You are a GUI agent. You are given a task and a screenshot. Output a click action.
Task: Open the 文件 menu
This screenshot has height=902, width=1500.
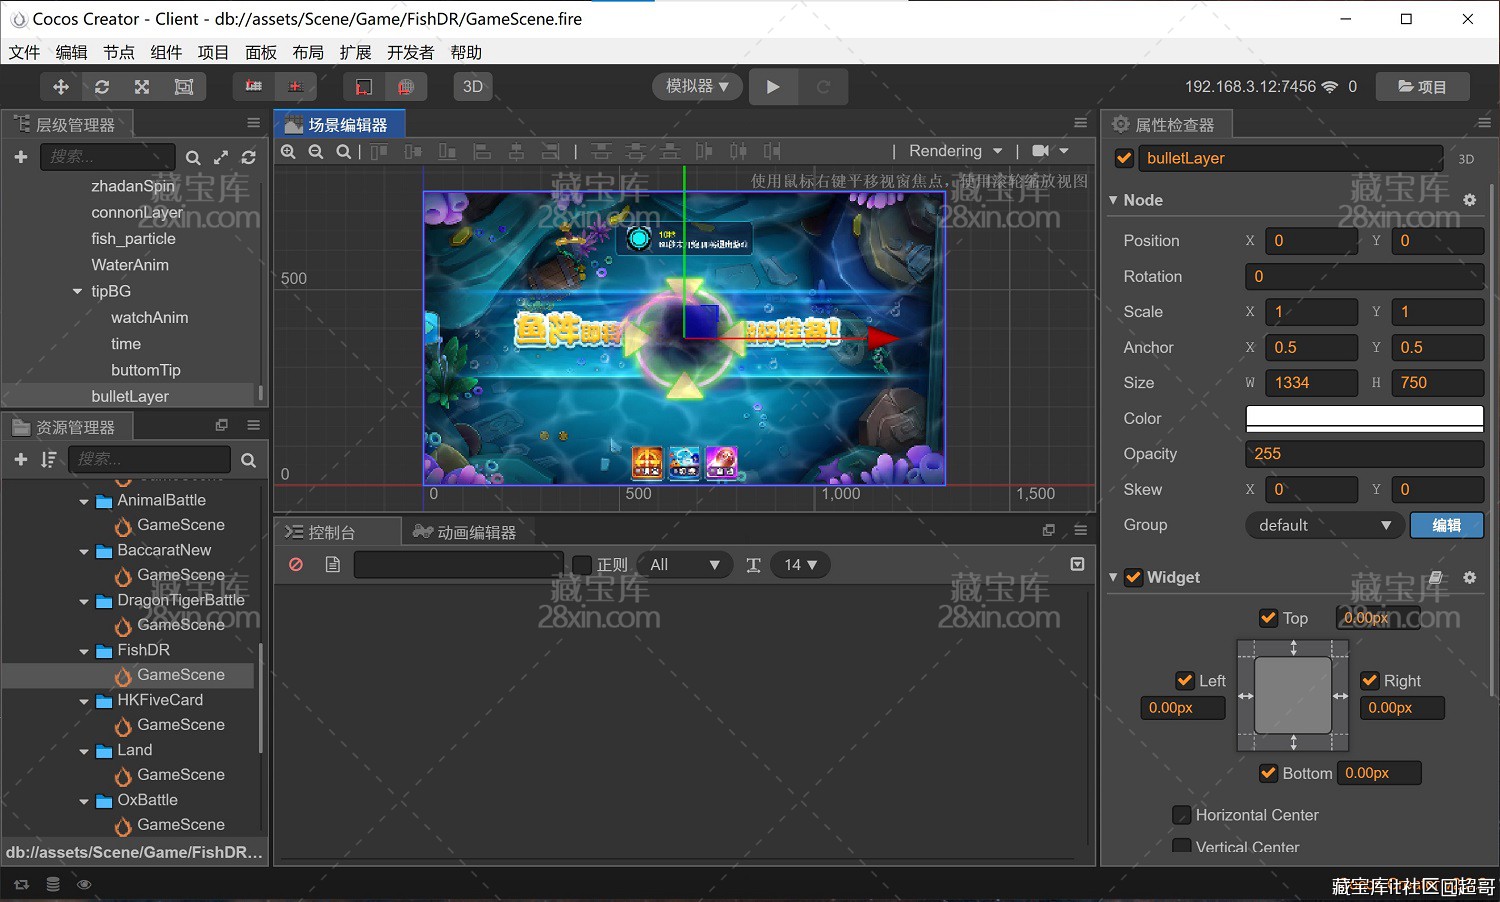pos(24,52)
